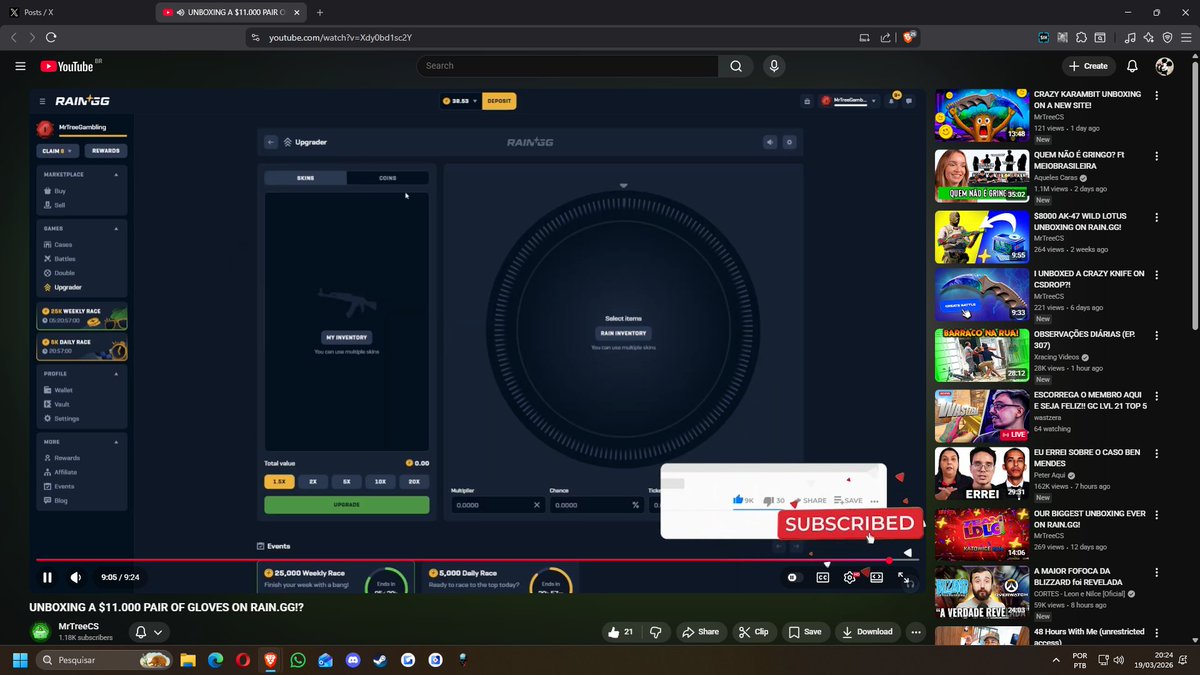
Task: Click the Create button
Action: [x=1088, y=66]
